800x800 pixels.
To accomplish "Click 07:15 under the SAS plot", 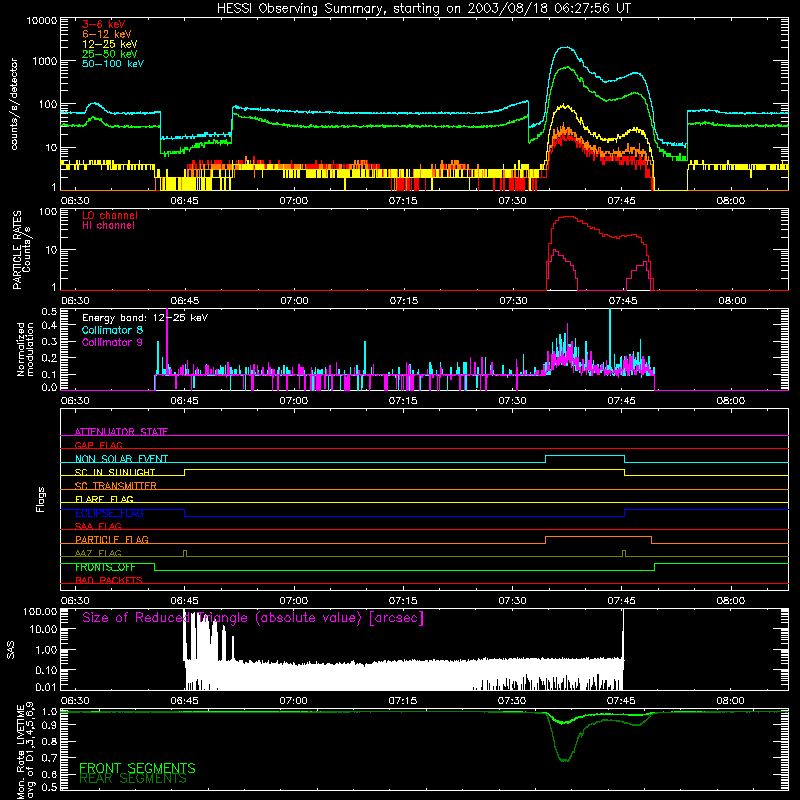I will [x=403, y=701].
